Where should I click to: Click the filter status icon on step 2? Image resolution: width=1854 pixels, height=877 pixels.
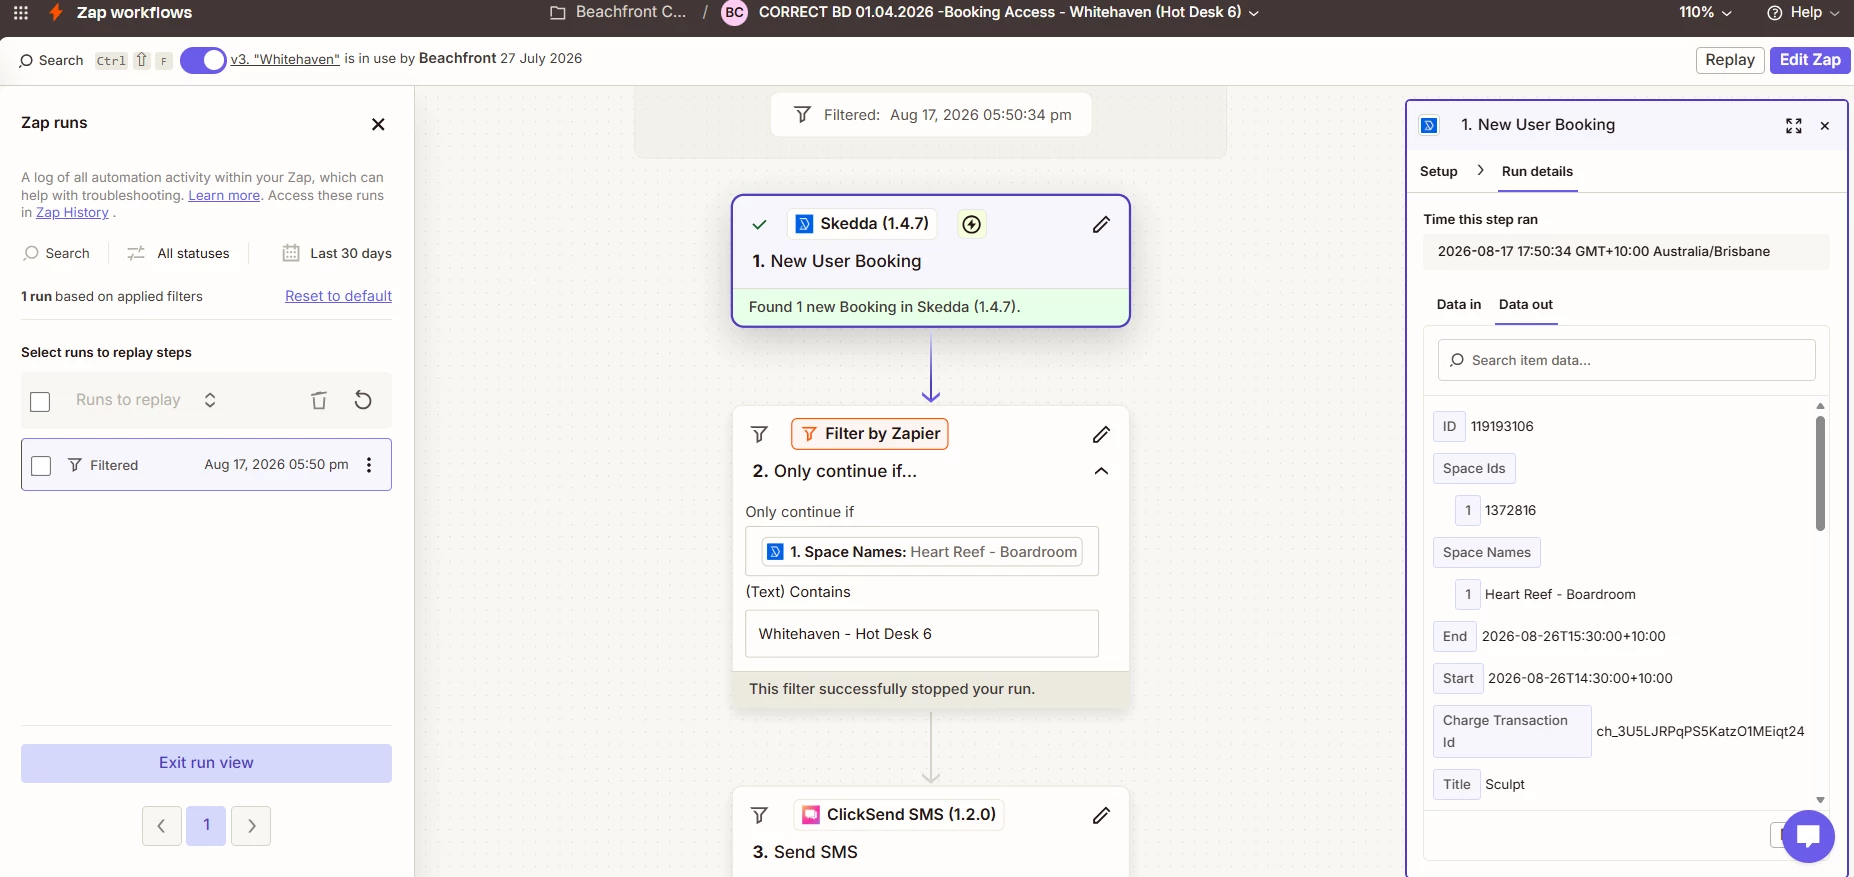(x=760, y=434)
